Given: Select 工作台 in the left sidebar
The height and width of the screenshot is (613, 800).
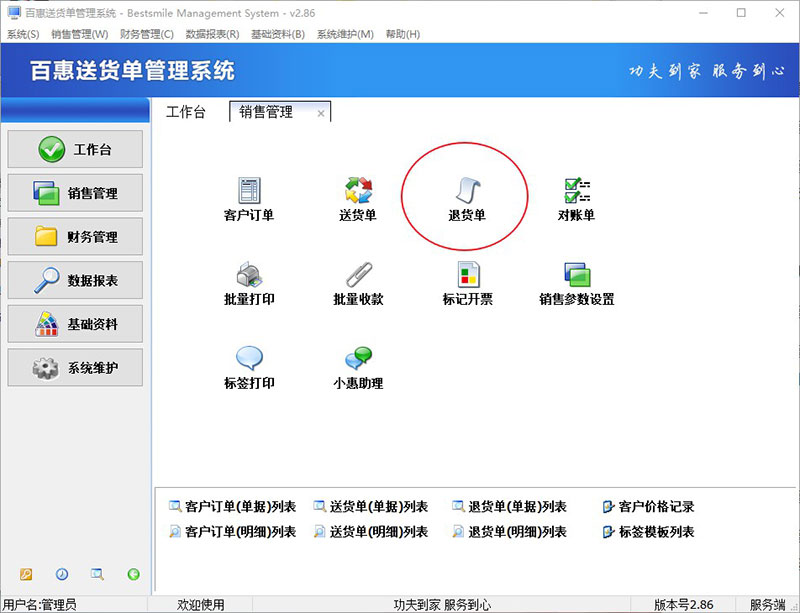Looking at the screenshot, I should 75,149.
